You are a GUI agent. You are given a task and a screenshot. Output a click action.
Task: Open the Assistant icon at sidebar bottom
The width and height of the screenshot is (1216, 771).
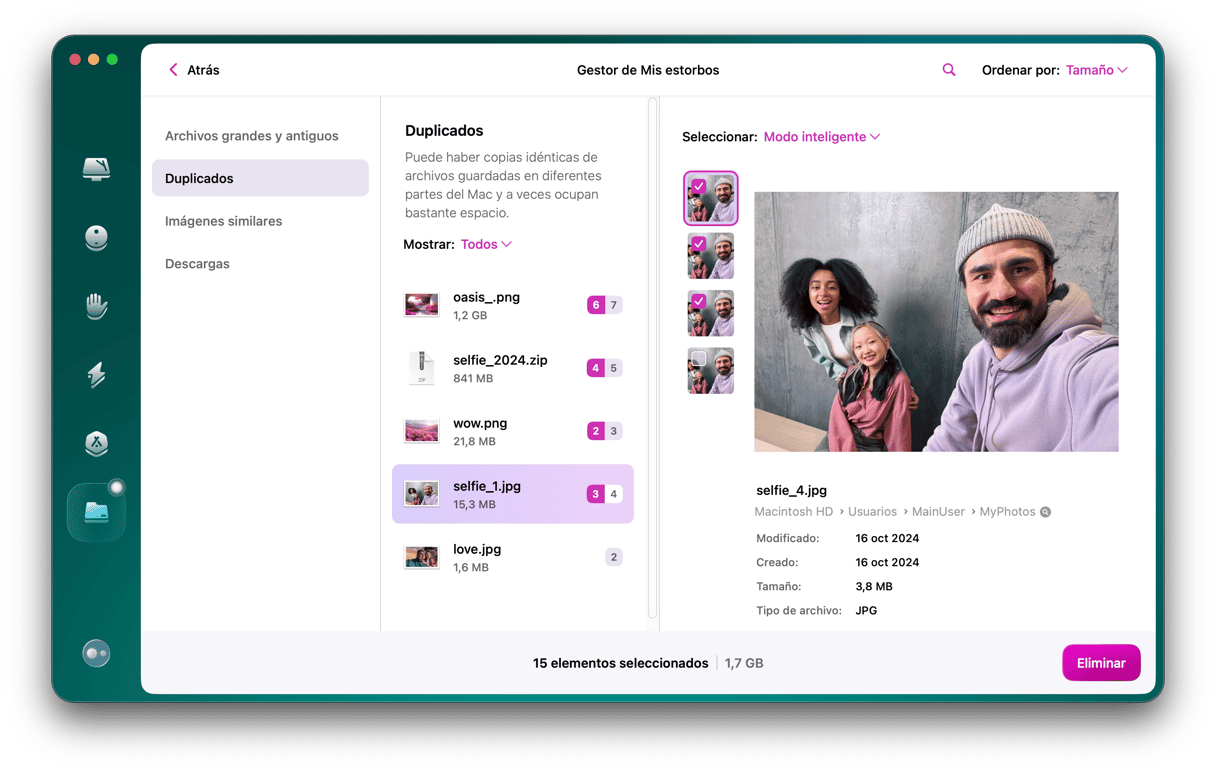pyautogui.click(x=96, y=653)
